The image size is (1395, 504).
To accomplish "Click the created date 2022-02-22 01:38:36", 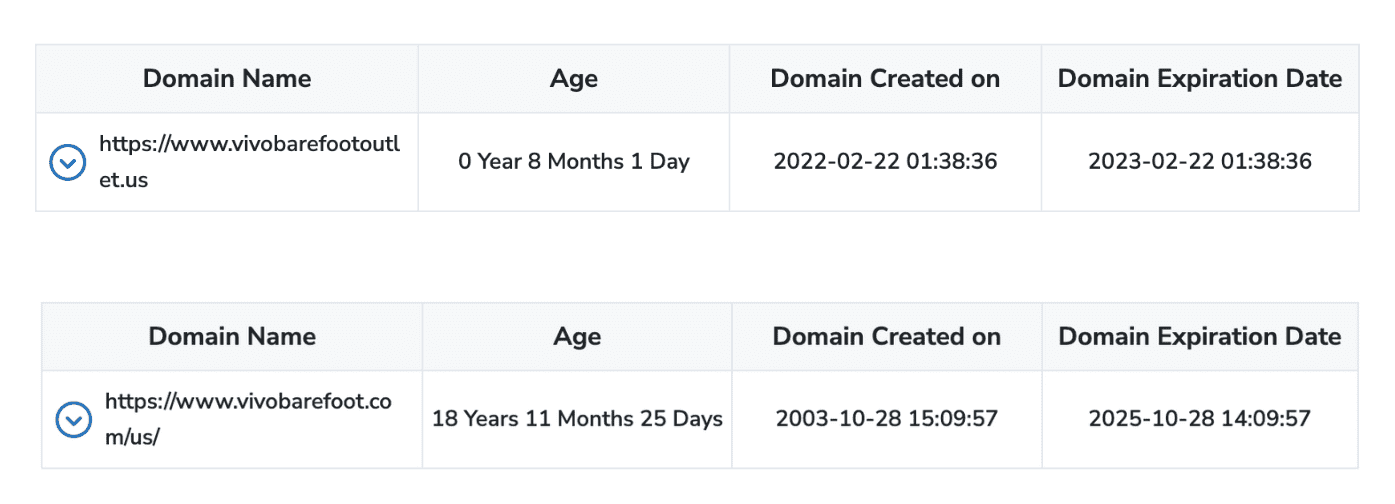I will click(x=885, y=162).
